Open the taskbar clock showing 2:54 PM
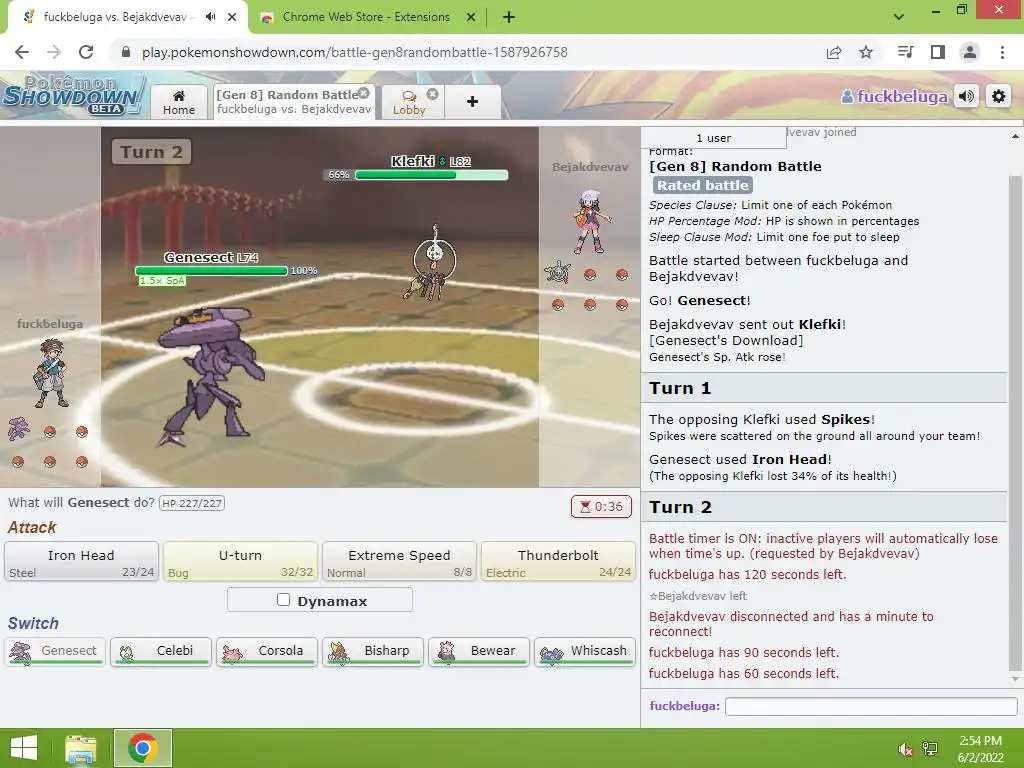Viewport: 1024px width, 768px height. coord(980,749)
